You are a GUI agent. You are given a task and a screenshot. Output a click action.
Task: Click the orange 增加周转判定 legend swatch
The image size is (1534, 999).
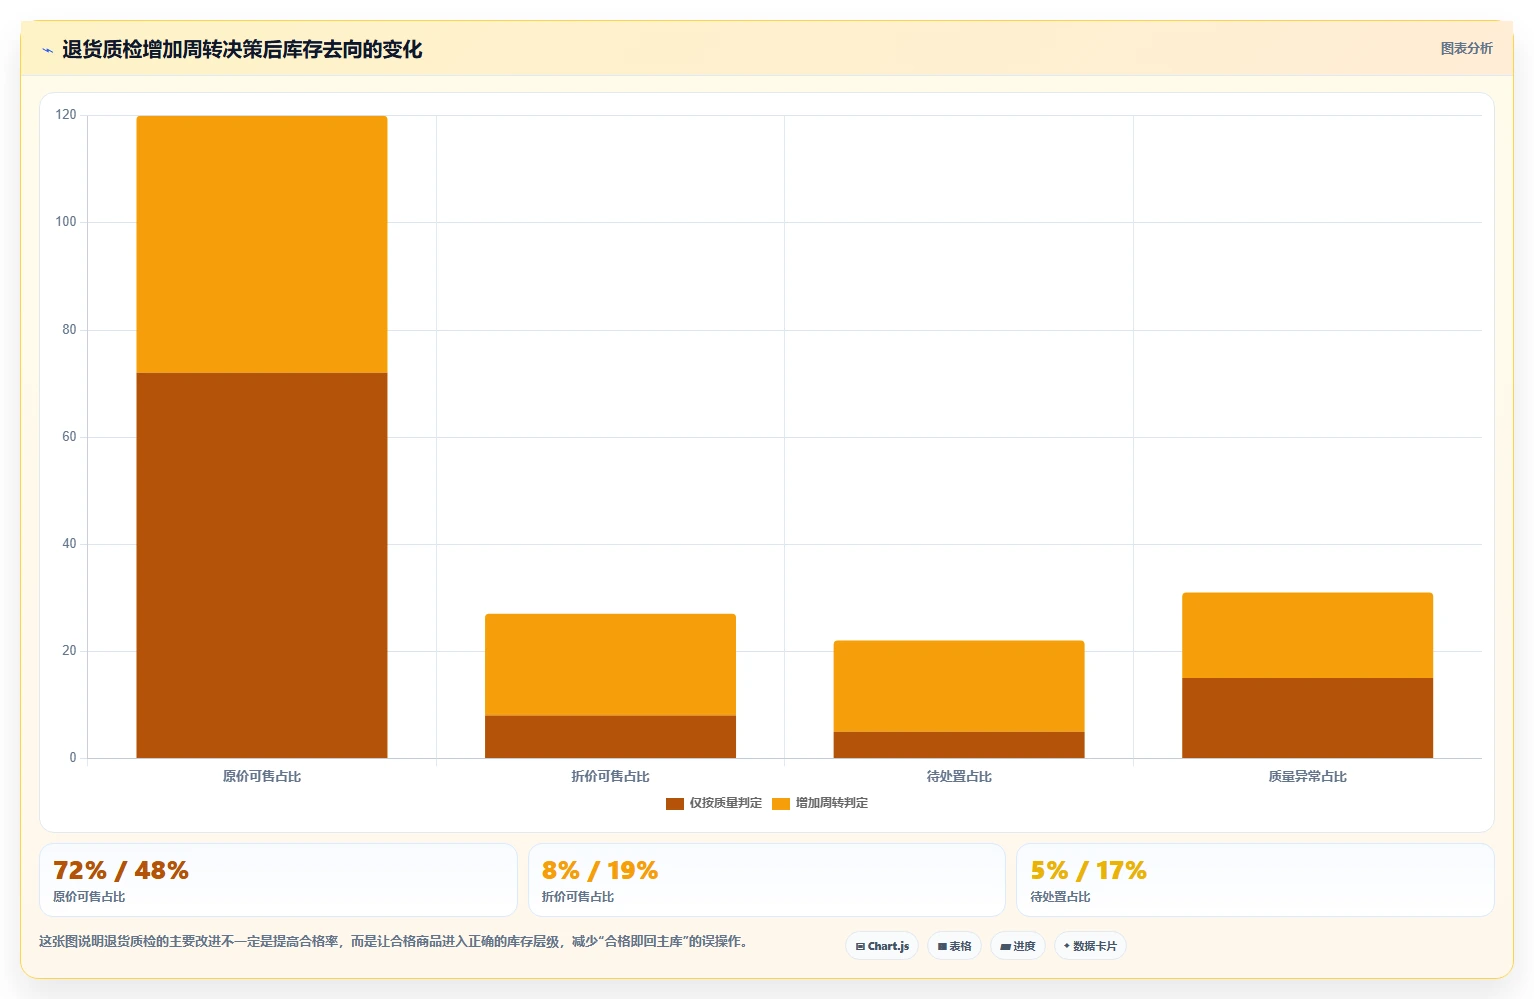click(781, 804)
